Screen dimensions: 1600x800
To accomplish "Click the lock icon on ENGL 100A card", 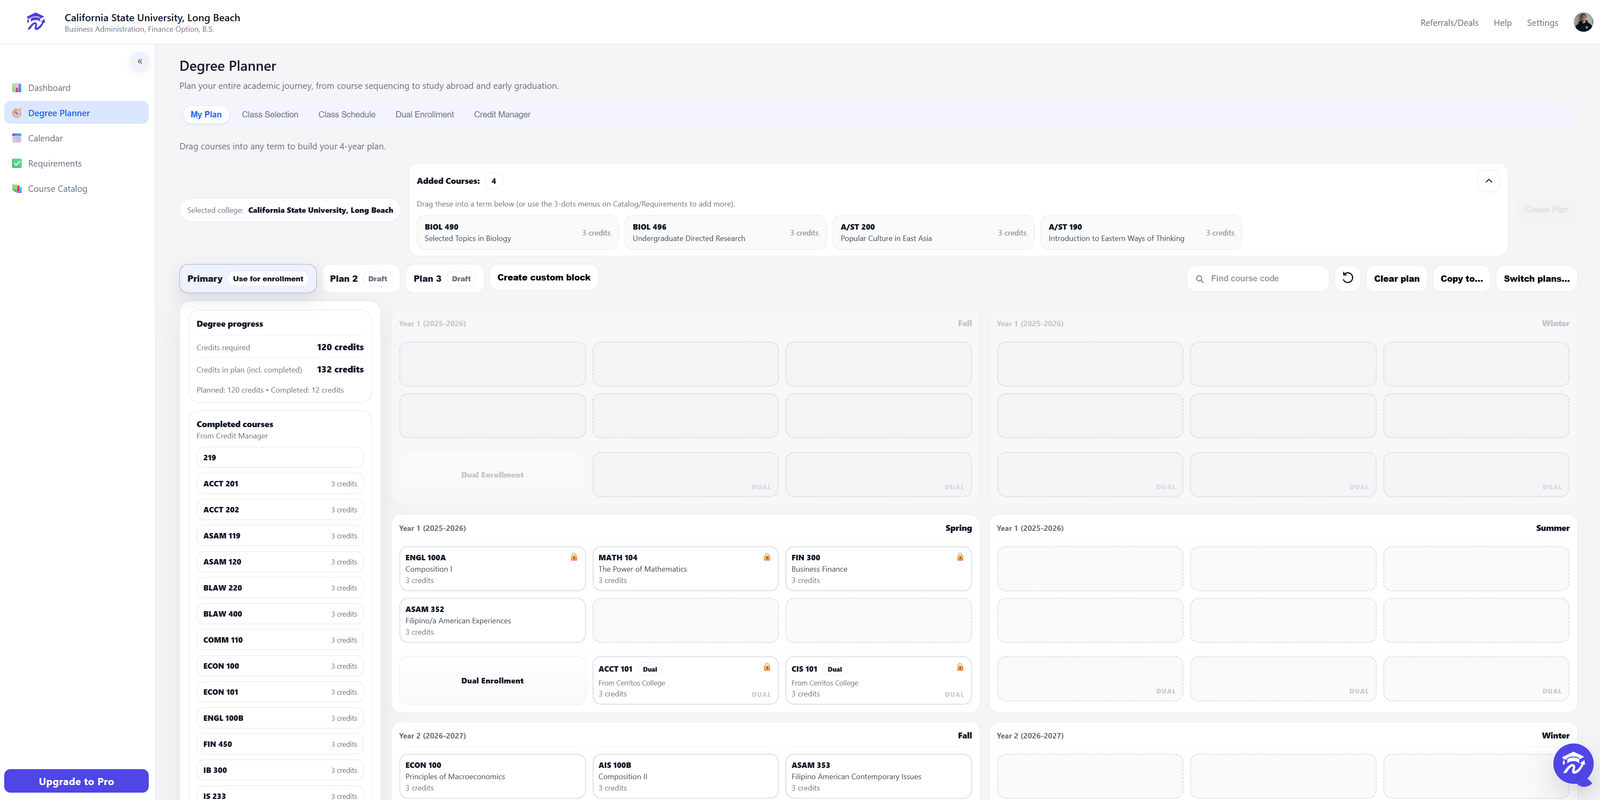I will (574, 557).
